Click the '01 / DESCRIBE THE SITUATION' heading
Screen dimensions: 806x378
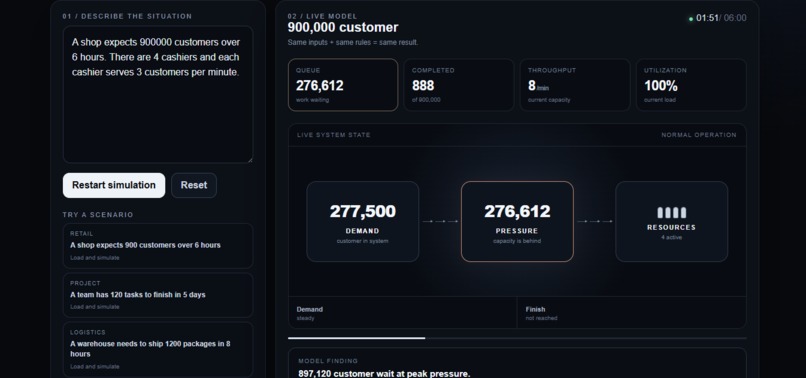tap(127, 16)
